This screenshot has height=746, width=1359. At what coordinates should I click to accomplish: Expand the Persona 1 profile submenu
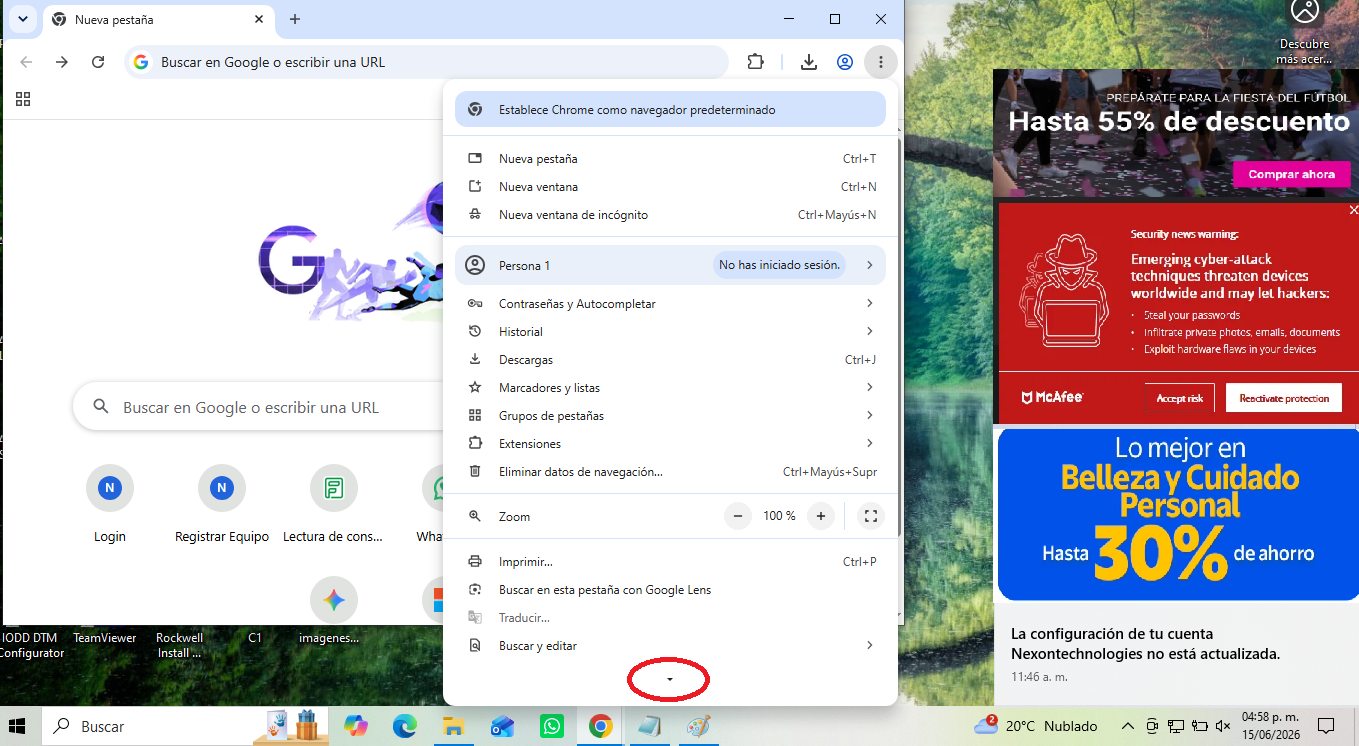[670, 265]
